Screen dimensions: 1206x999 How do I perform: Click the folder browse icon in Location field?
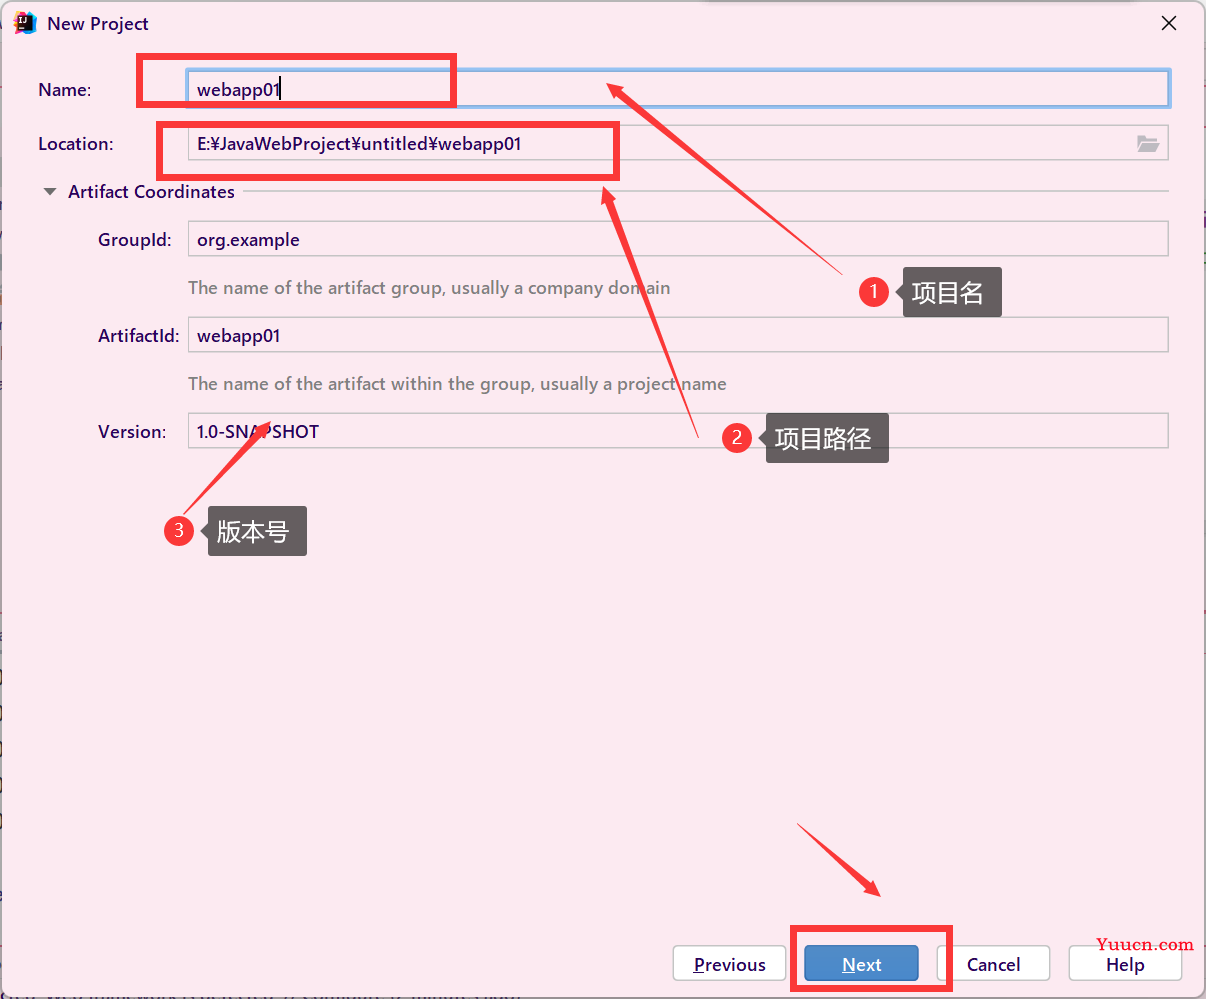(x=1147, y=144)
